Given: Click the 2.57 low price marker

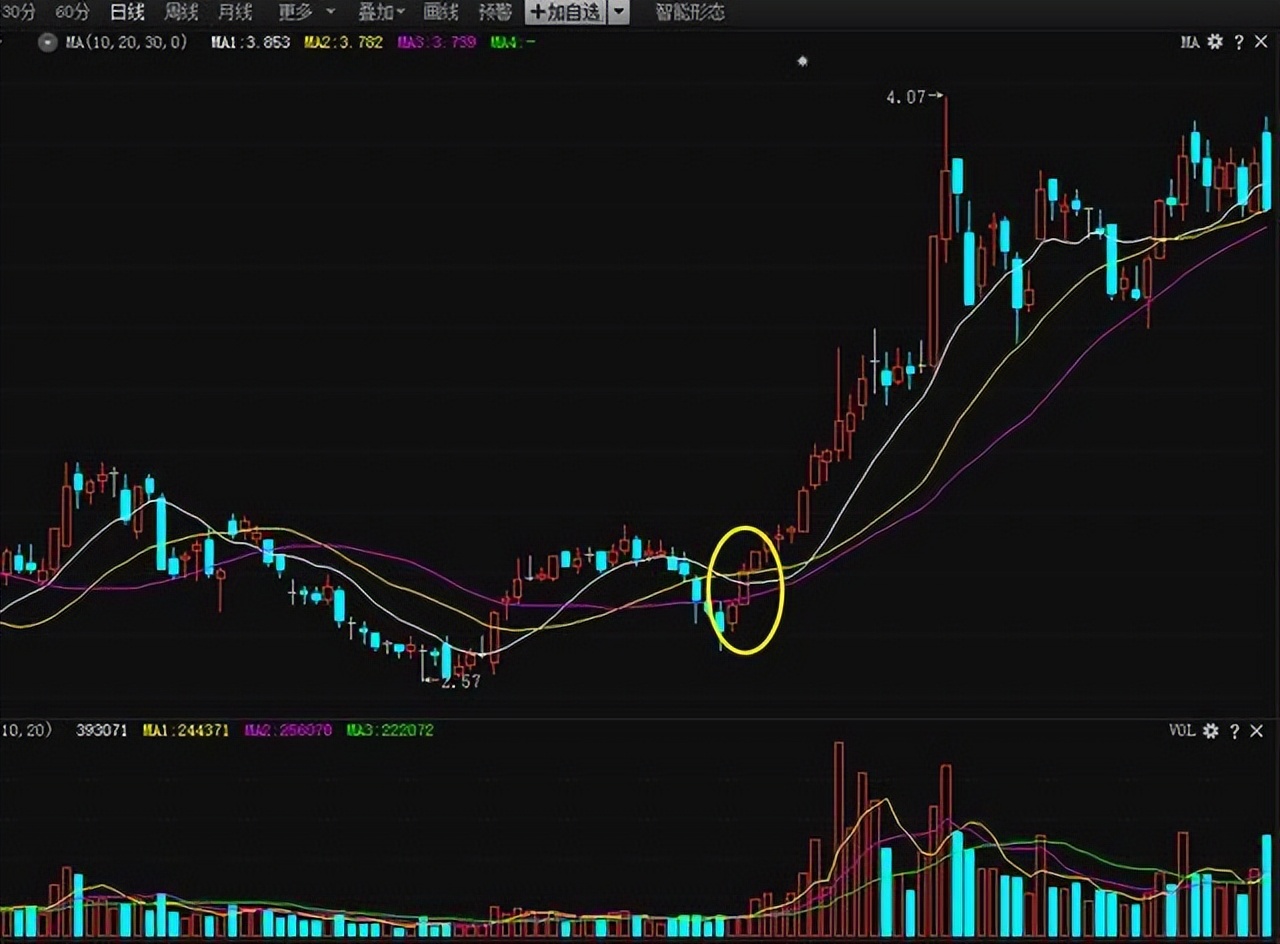Looking at the screenshot, I should [x=453, y=681].
